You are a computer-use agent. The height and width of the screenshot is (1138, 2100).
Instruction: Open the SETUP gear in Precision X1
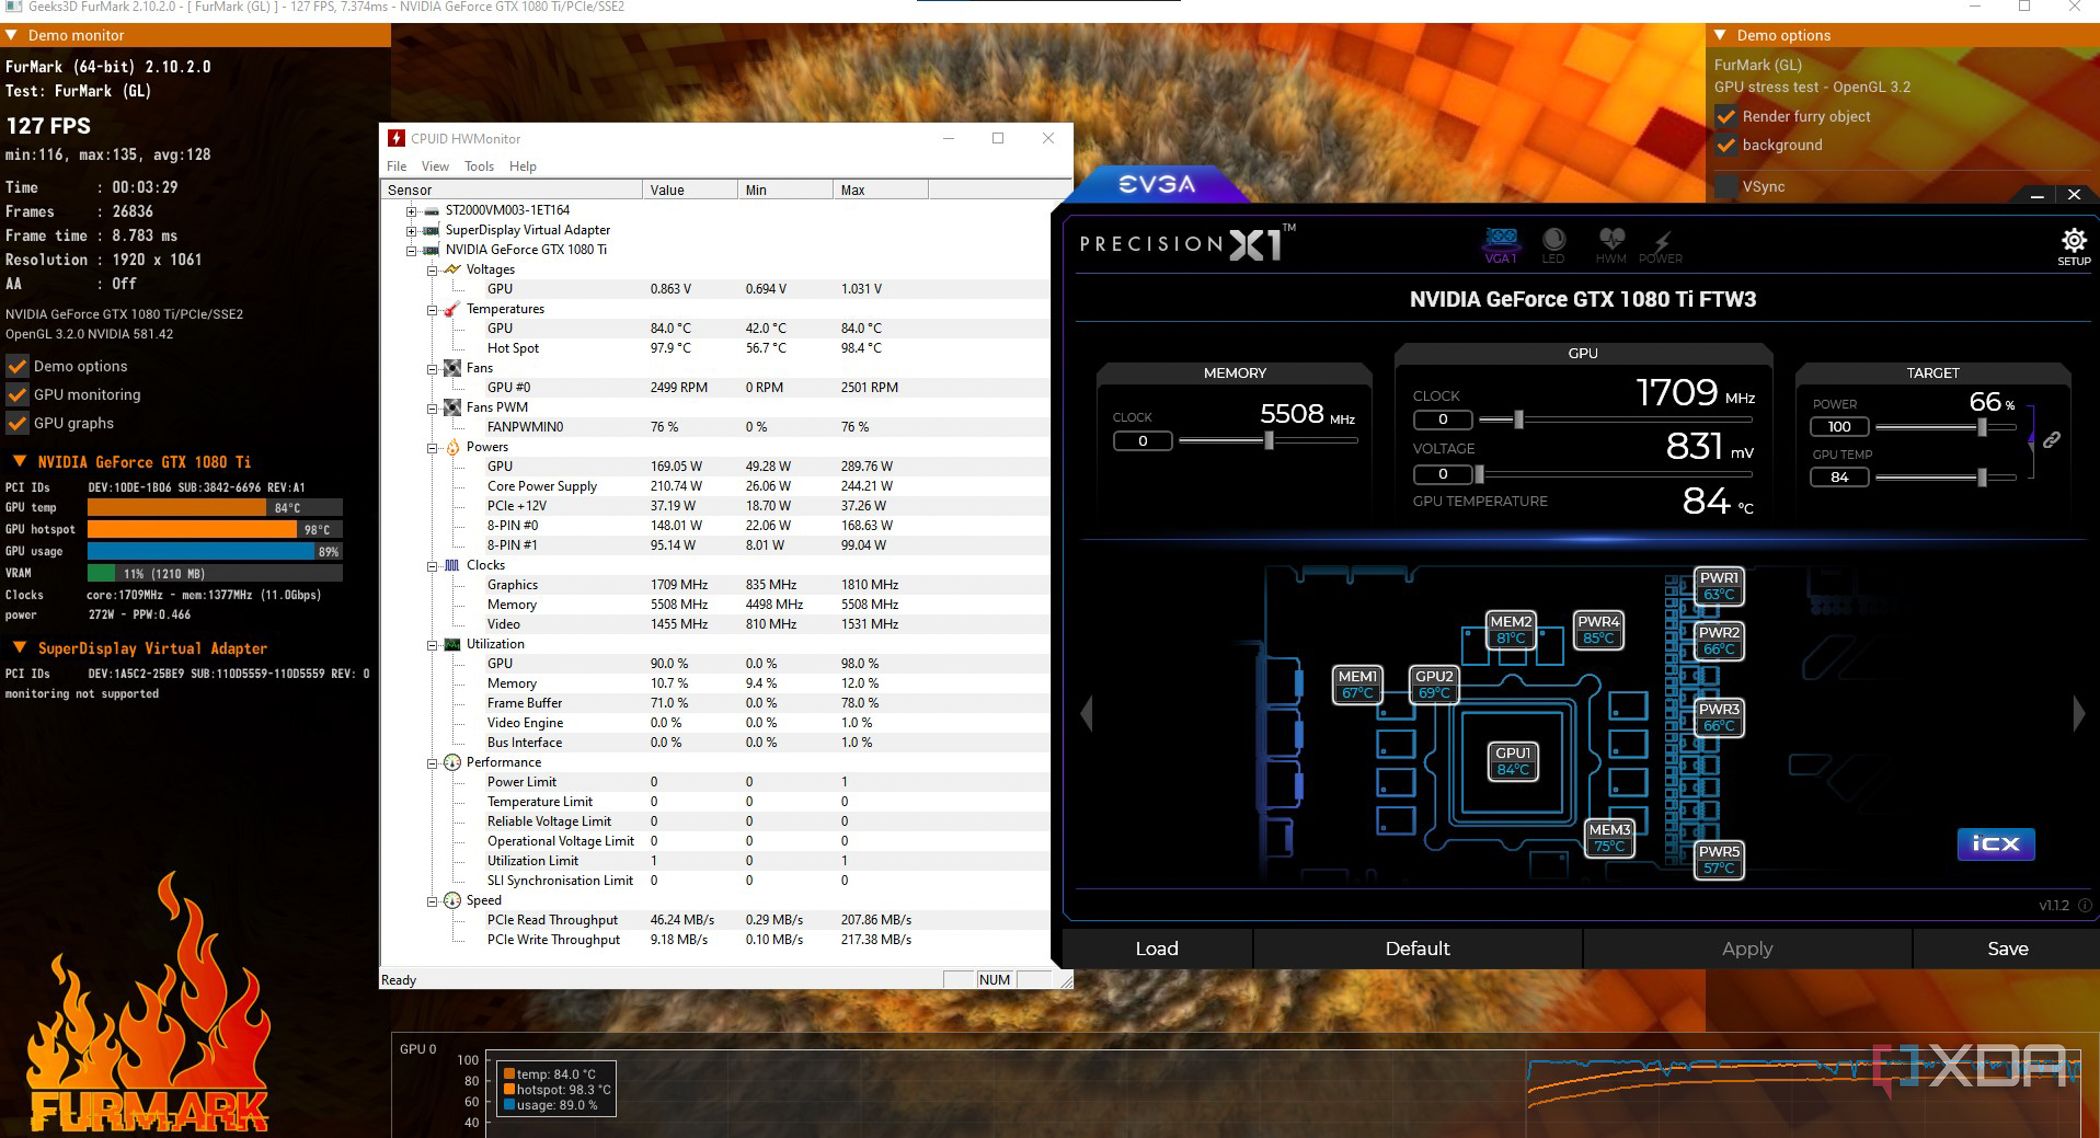(2073, 246)
